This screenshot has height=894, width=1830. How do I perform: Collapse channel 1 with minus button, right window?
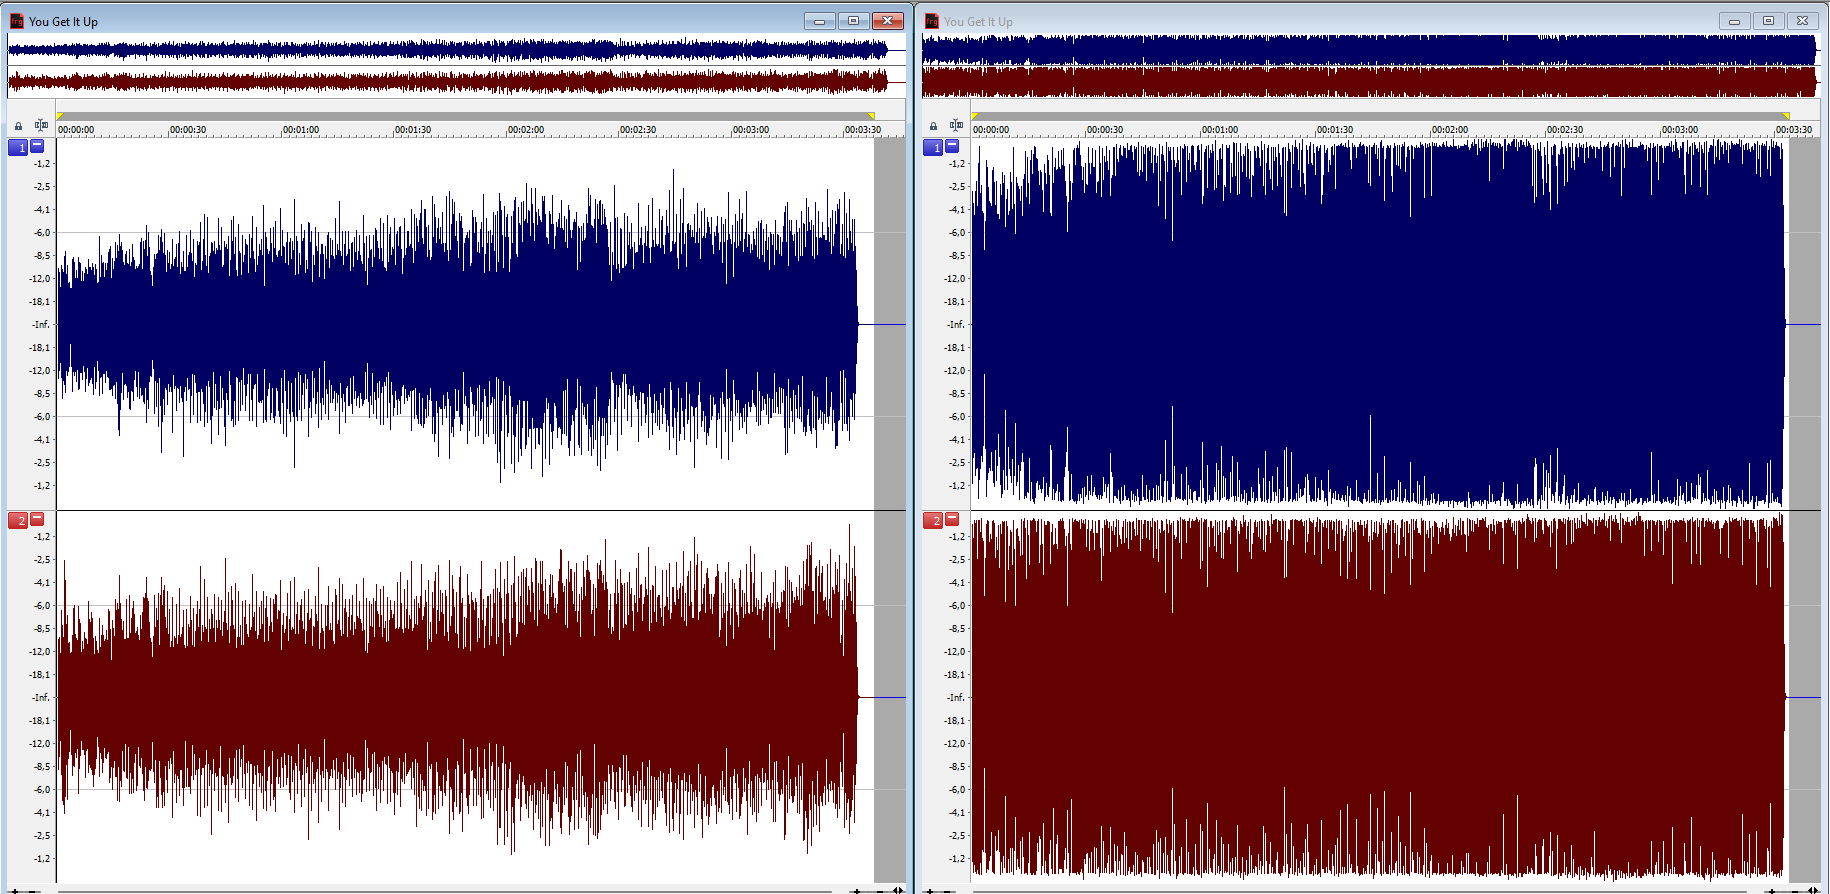pos(953,146)
